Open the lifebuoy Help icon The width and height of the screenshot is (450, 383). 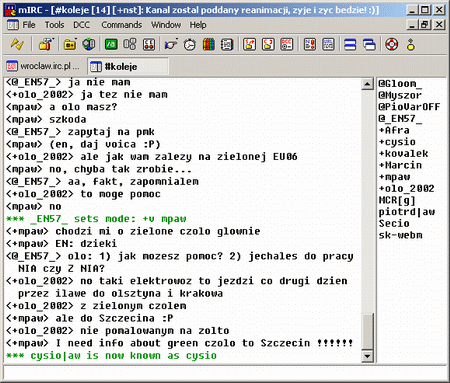pos(392,44)
